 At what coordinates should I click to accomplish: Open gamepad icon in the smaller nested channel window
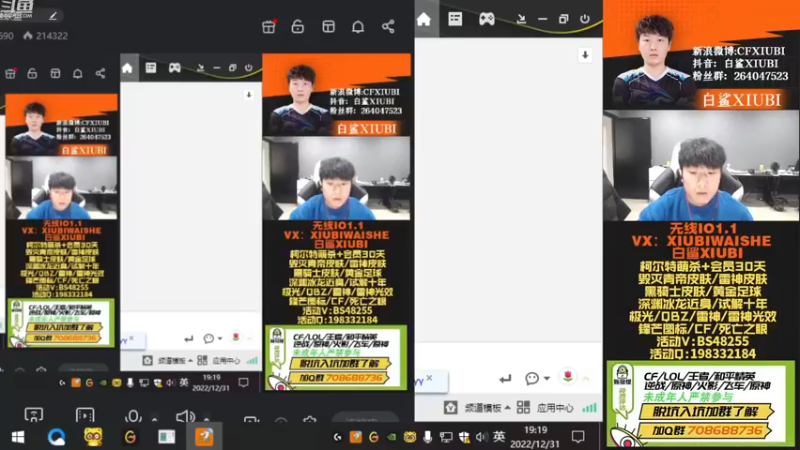174,67
